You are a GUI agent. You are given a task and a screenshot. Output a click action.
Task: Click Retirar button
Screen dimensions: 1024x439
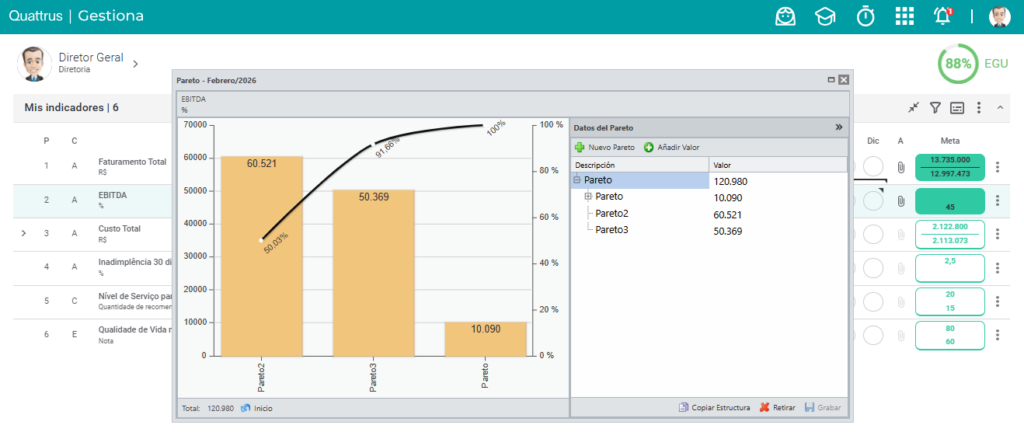pyautogui.click(x=777, y=408)
